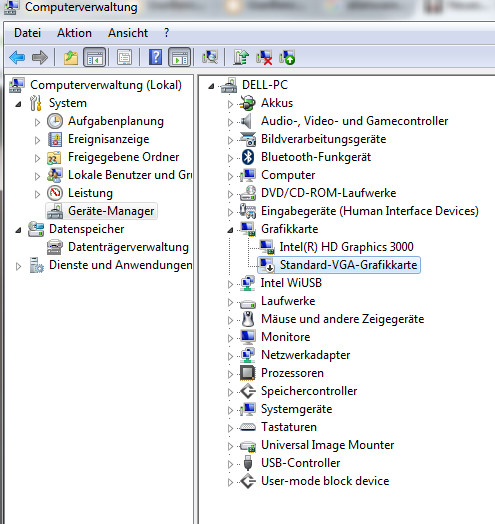
Task: Select the Computer category label
Action: 288,175
